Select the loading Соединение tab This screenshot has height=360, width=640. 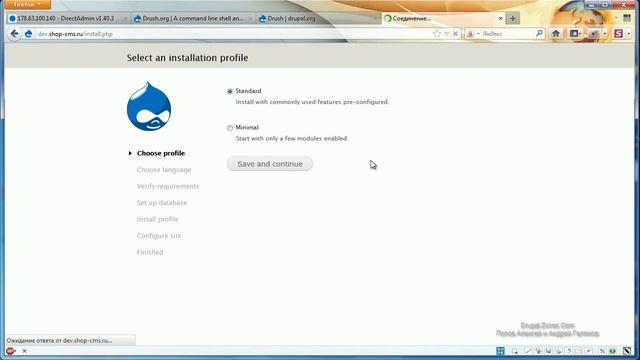pyautogui.click(x=443, y=18)
